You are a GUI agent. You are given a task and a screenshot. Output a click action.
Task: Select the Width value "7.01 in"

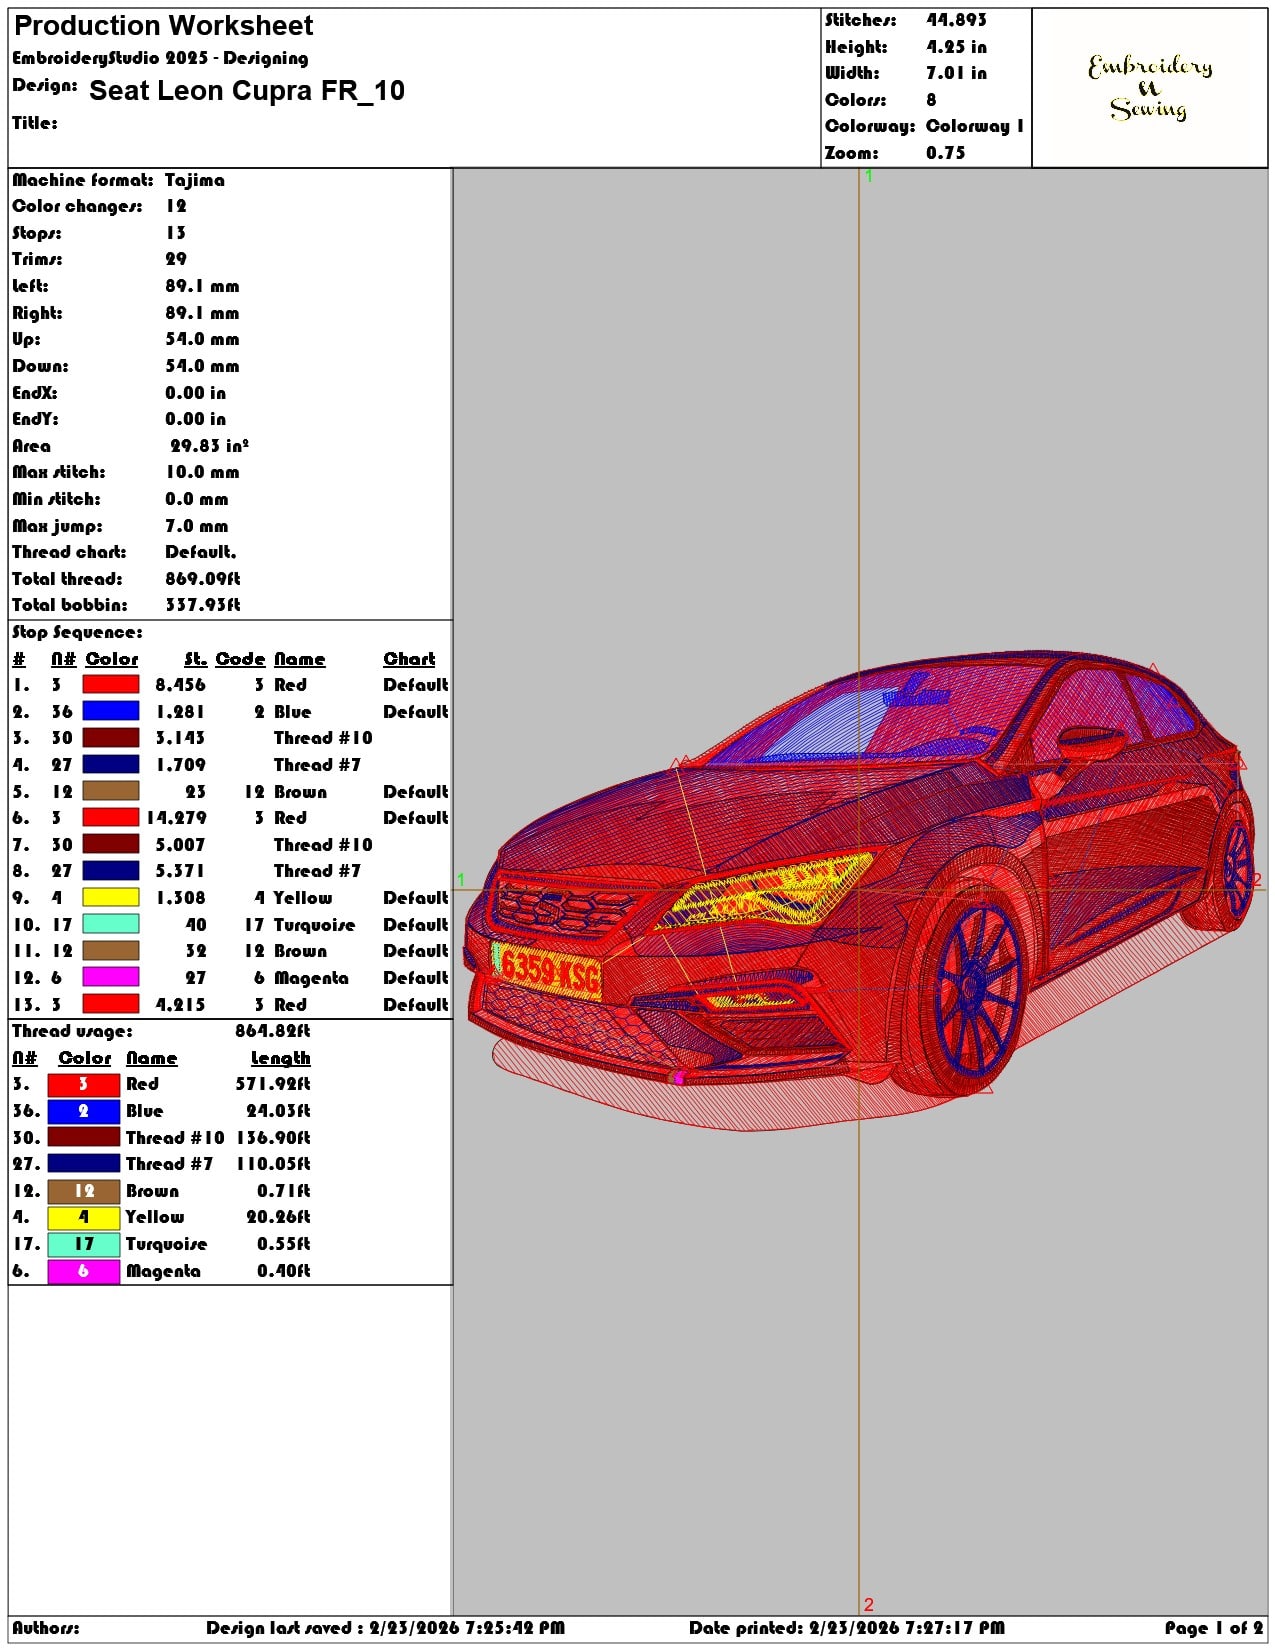coord(956,73)
